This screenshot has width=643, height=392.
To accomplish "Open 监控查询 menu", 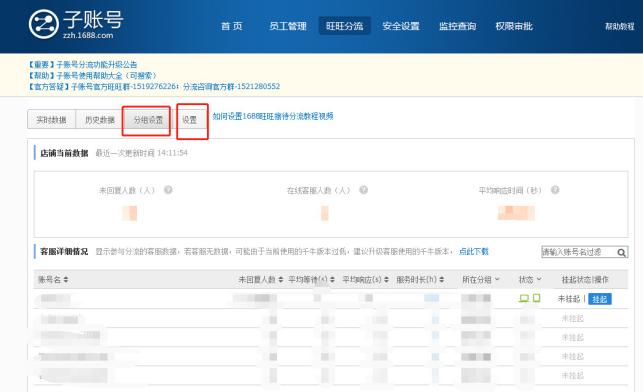I will 457,26.
